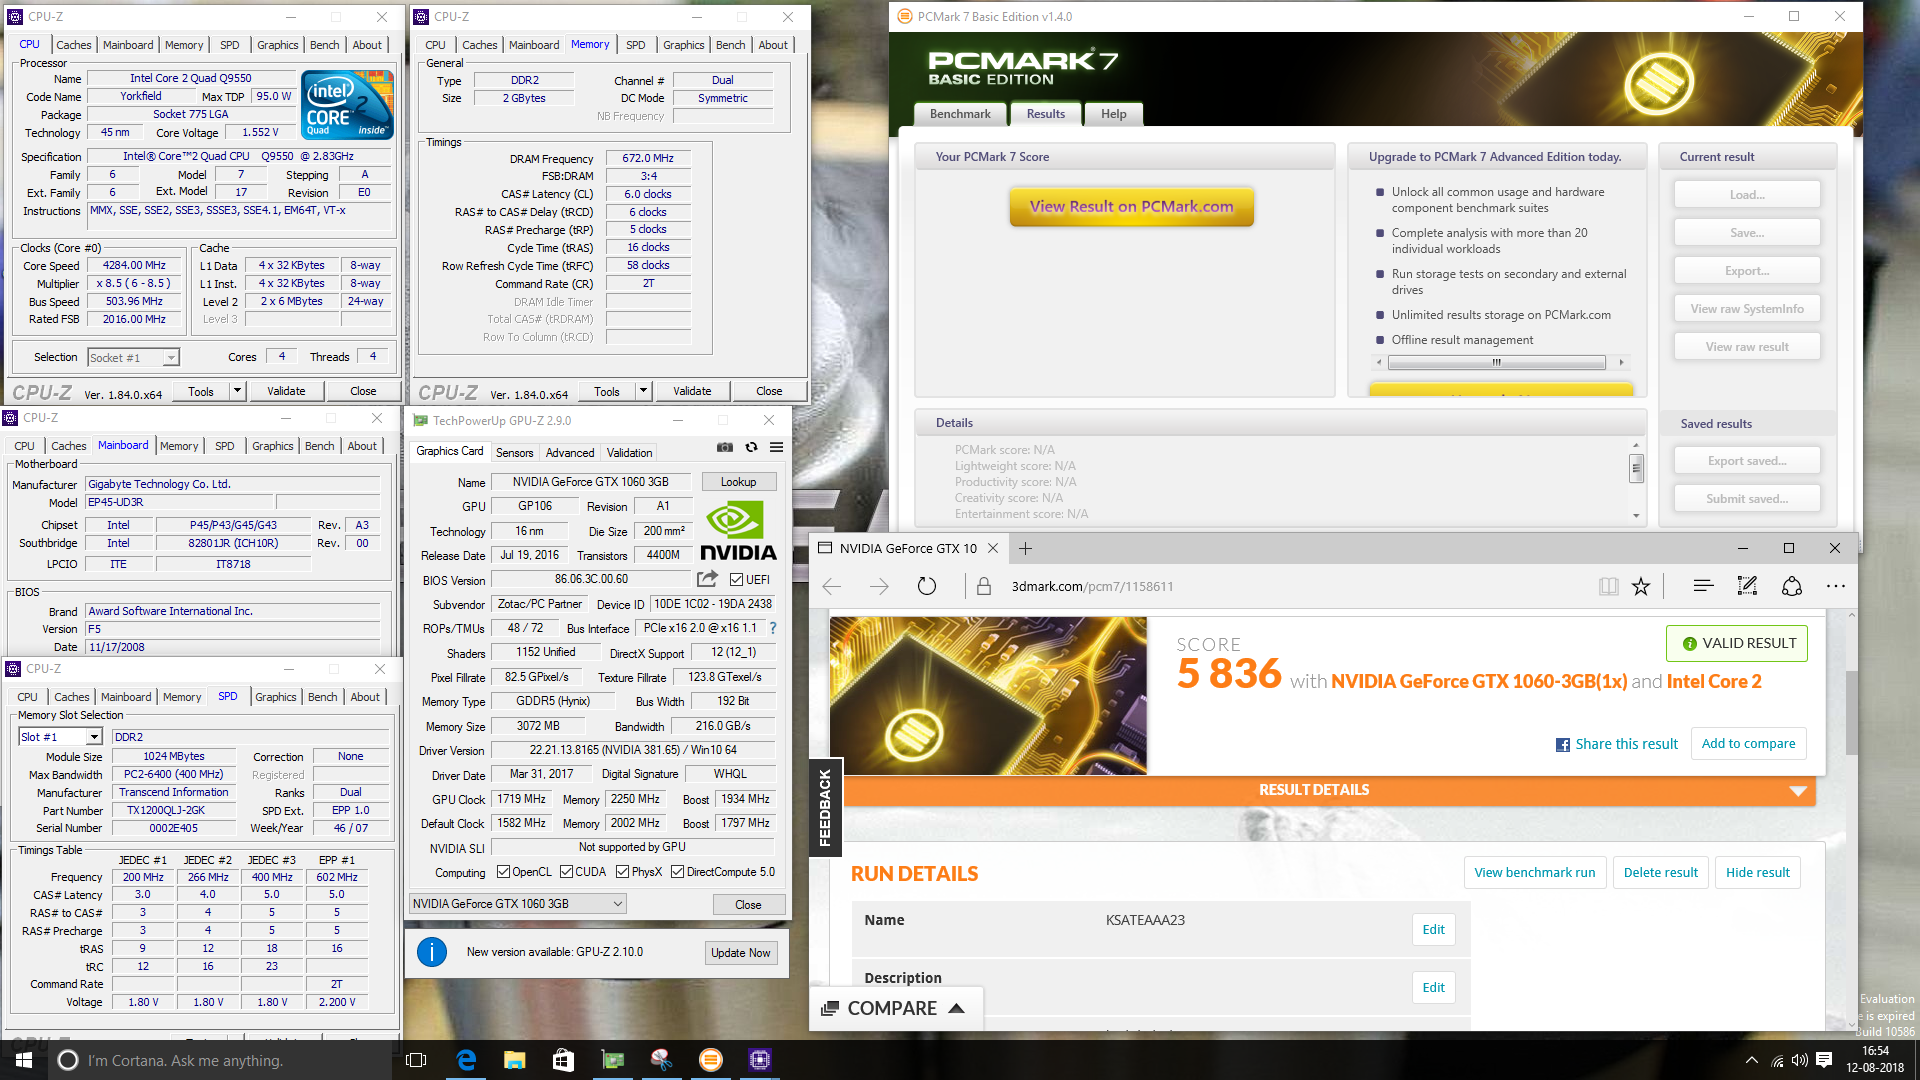The image size is (1920, 1080).
Task: Click the BIOS export share icon in GPU-Z
Action: click(x=707, y=579)
